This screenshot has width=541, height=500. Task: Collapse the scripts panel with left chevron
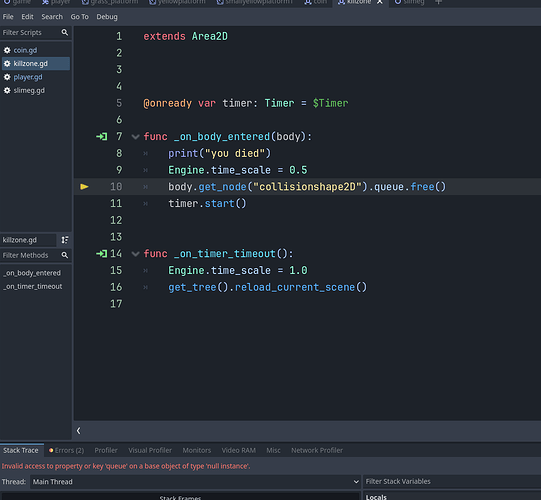pyautogui.click(x=79, y=431)
